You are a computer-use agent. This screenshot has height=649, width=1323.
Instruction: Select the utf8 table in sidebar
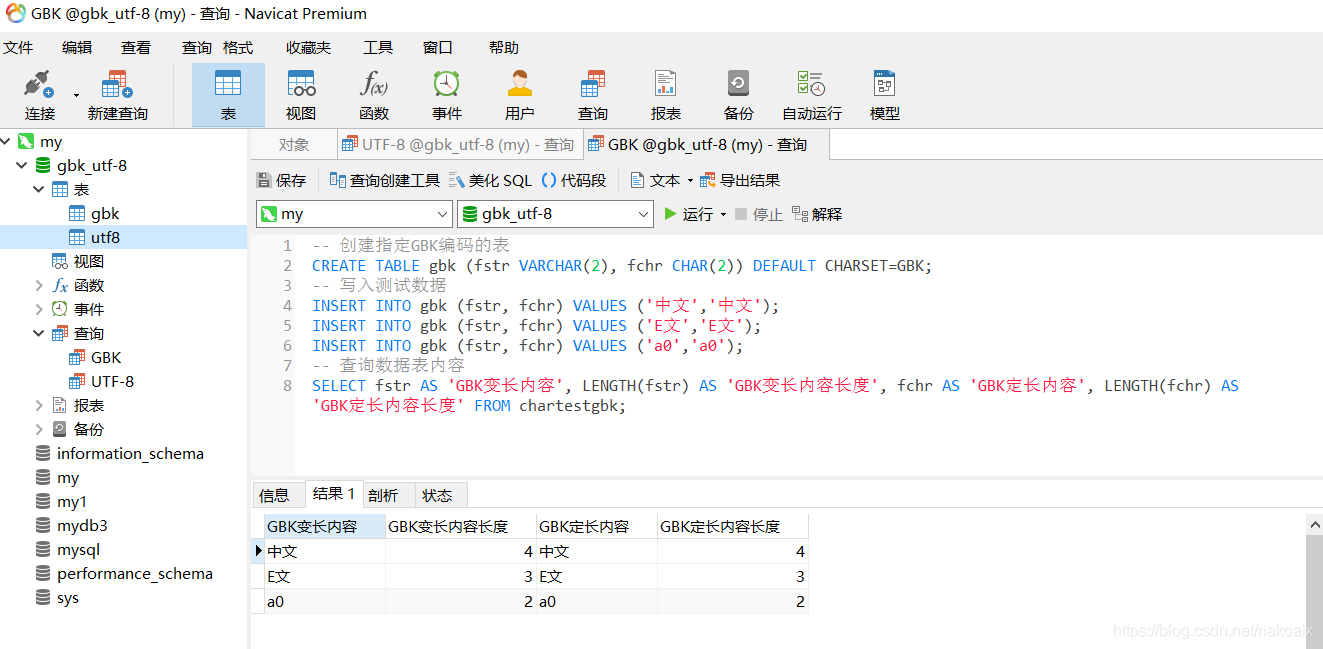tap(104, 237)
